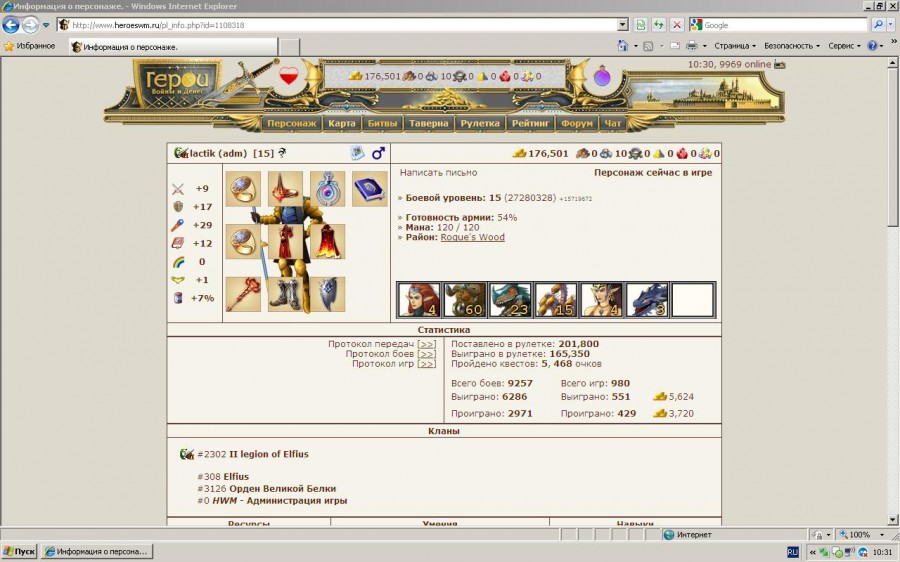
Task: Select the Информация о персонаже browser tab
Action: (x=173, y=46)
